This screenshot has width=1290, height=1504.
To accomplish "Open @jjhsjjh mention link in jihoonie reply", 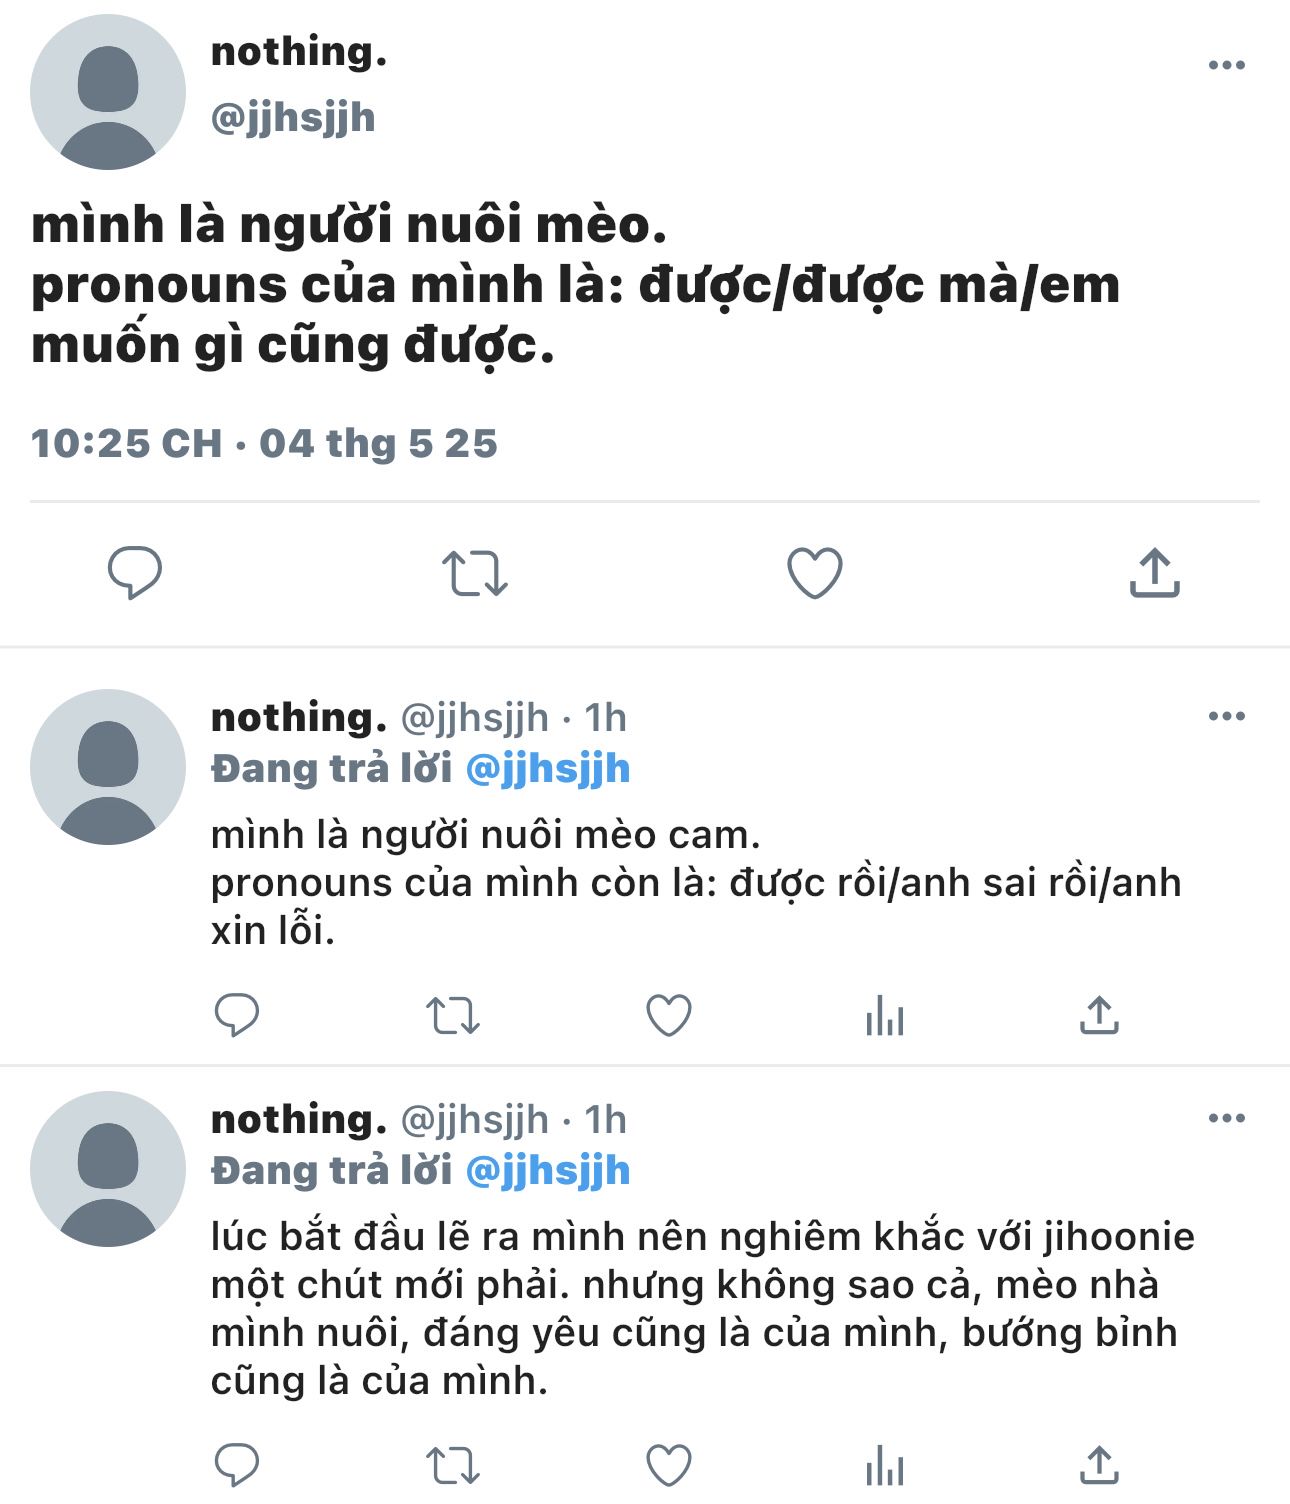I will click(x=548, y=1171).
